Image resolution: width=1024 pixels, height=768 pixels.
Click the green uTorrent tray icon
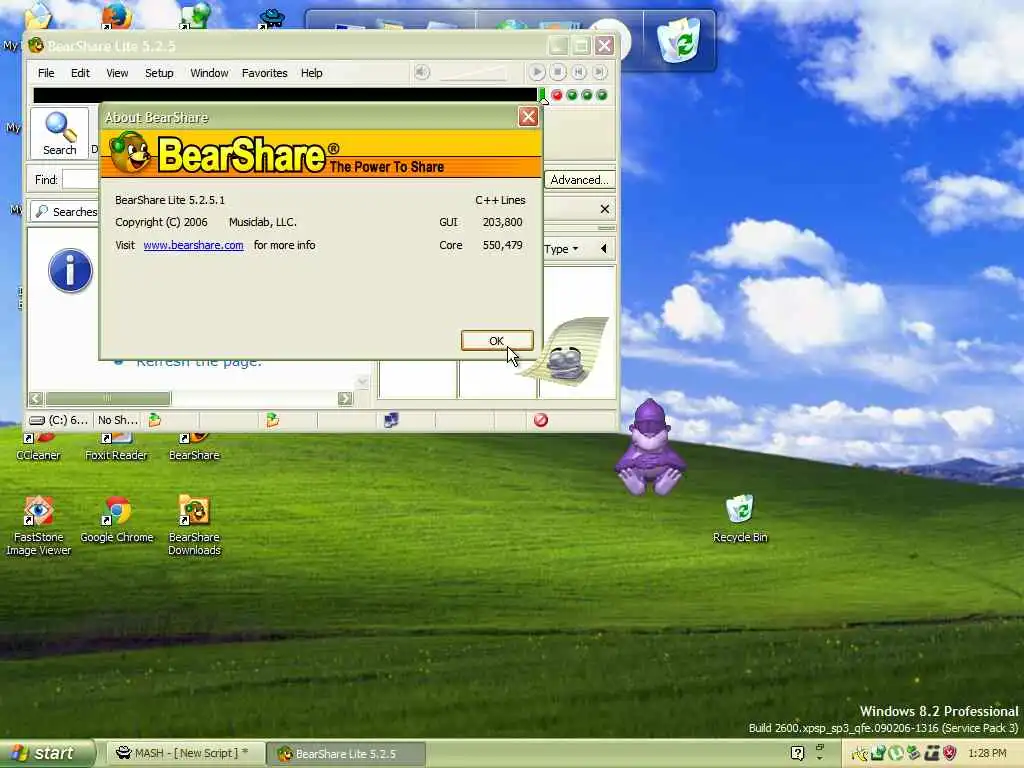896,753
